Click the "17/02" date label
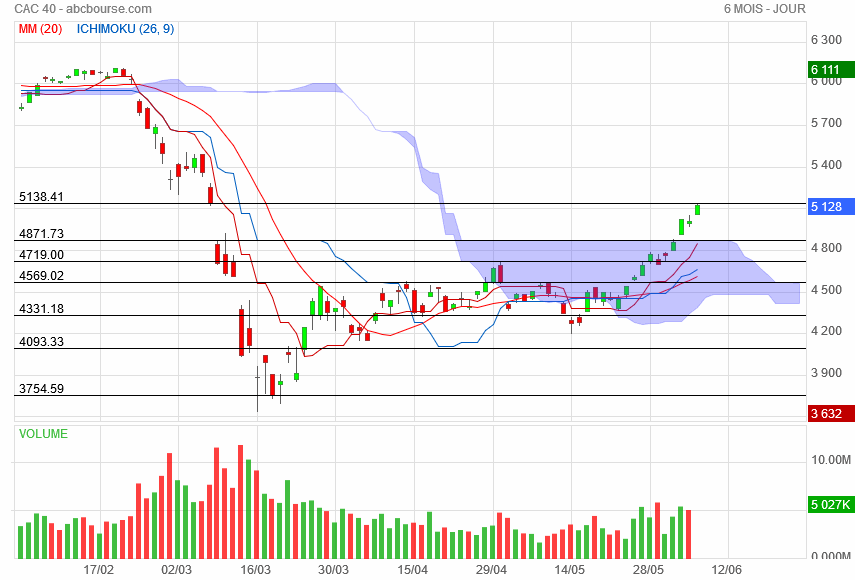 click(99, 570)
